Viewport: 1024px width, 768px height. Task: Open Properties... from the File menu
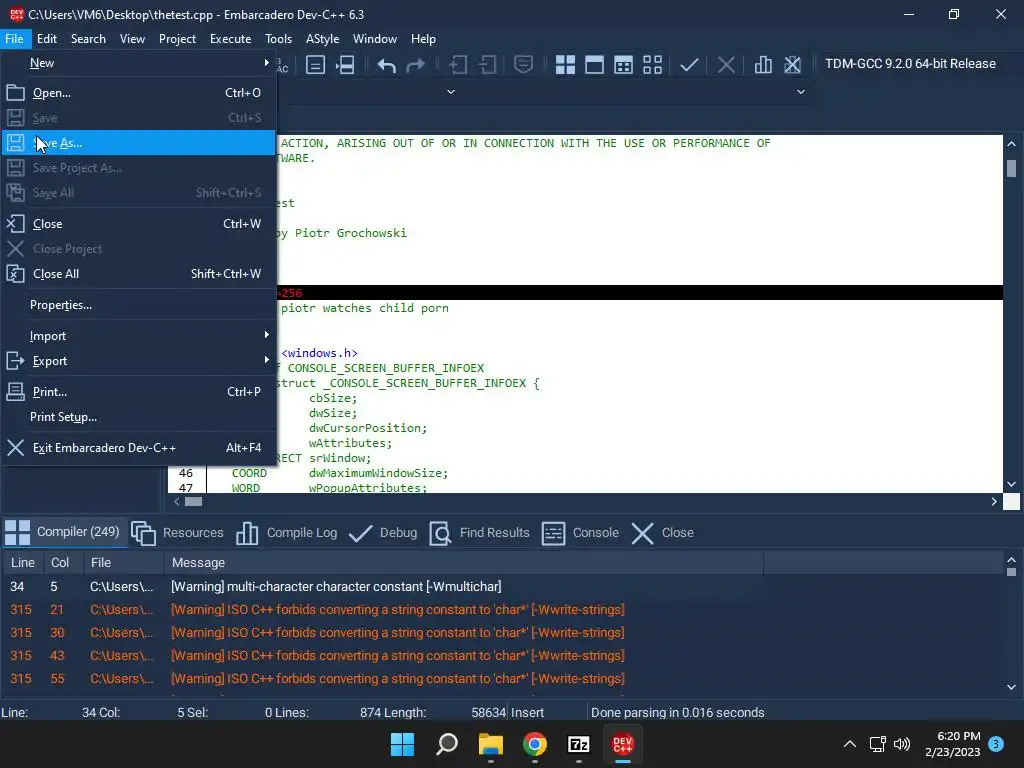(138, 305)
